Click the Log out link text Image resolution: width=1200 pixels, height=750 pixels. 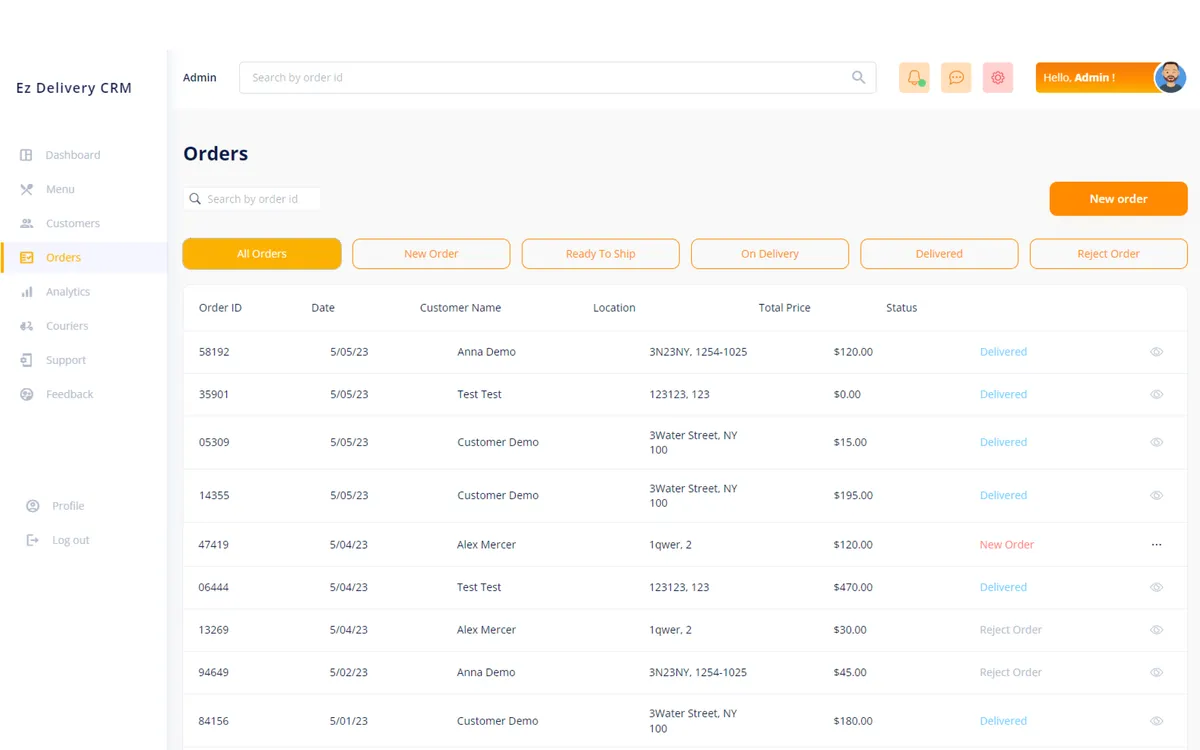pyautogui.click(x=71, y=540)
